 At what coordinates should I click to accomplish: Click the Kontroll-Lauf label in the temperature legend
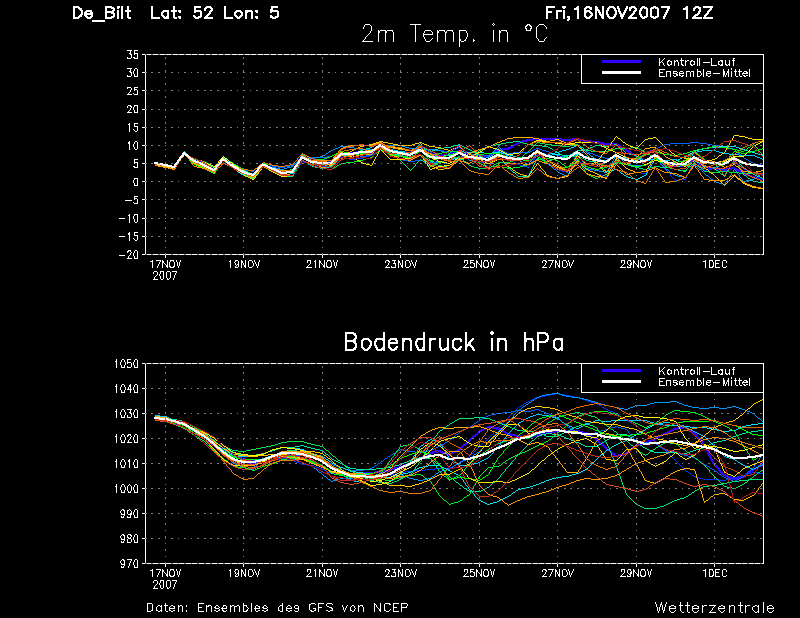[x=696, y=62]
